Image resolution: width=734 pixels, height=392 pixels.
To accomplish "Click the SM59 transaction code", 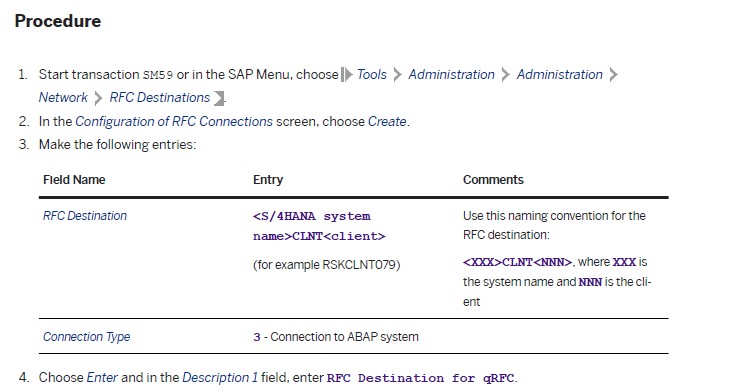I will 158,75.
